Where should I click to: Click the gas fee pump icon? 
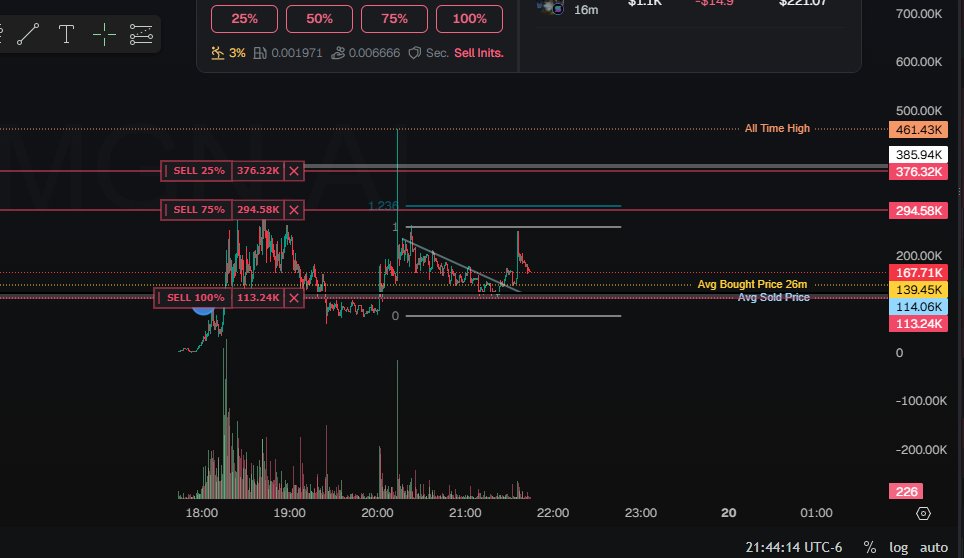pos(260,53)
